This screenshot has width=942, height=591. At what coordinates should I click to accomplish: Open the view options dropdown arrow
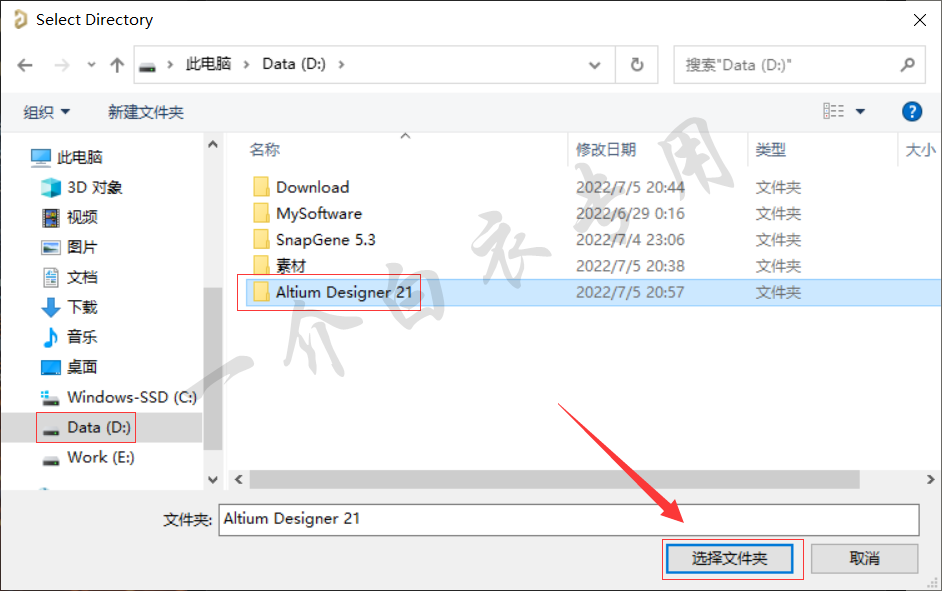(860, 111)
